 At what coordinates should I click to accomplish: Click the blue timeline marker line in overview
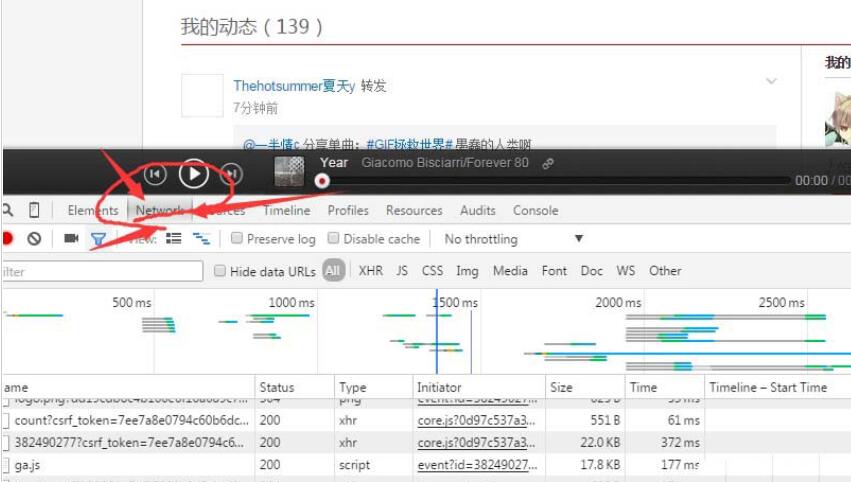[x=436, y=331]
